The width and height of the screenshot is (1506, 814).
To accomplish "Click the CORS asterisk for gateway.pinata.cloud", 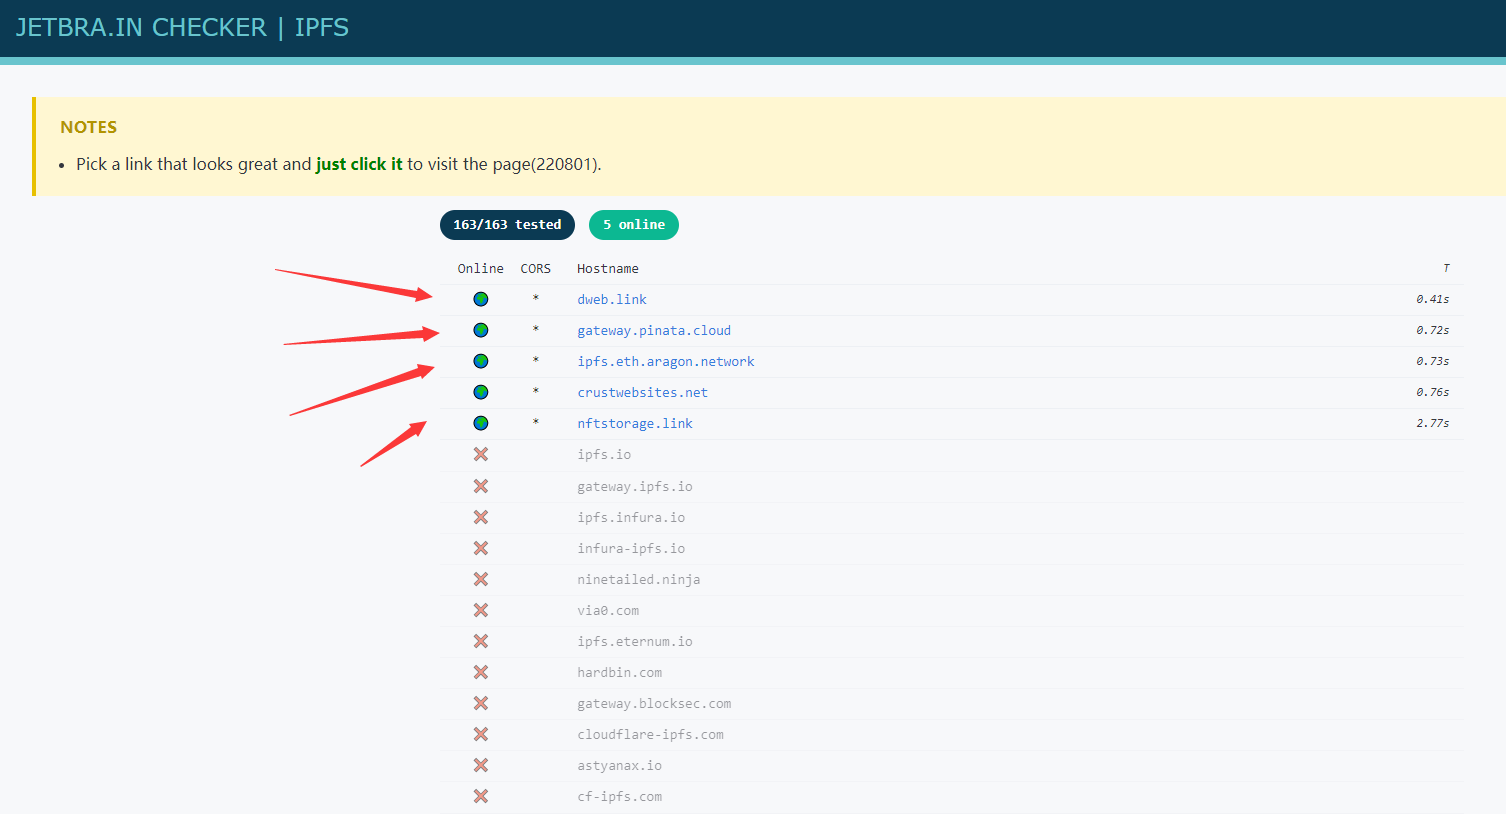I will pos(536,330).
